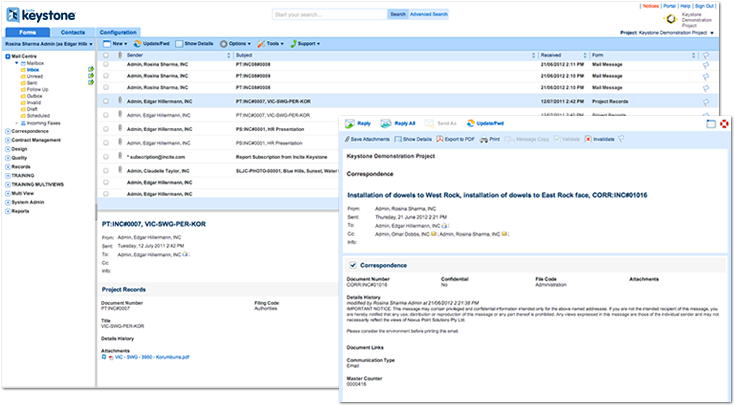Switch to the Configuration tab
Screen dimensions: 734x405
118,32
